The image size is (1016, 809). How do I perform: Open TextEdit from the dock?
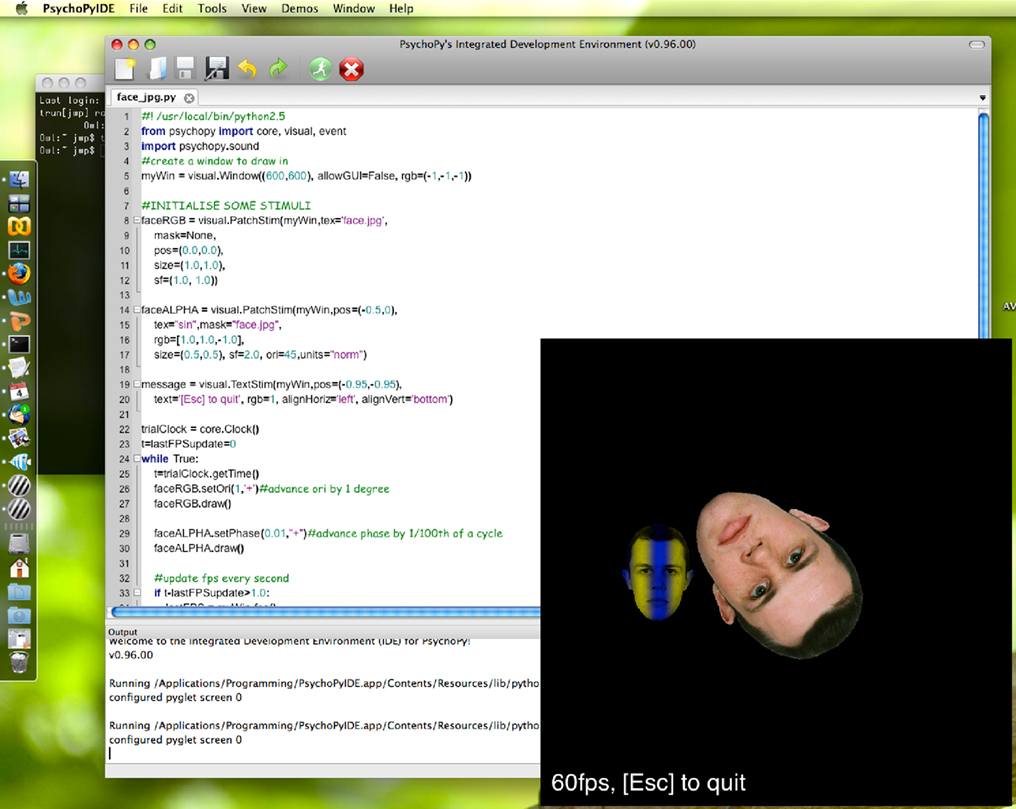point(19,368)
